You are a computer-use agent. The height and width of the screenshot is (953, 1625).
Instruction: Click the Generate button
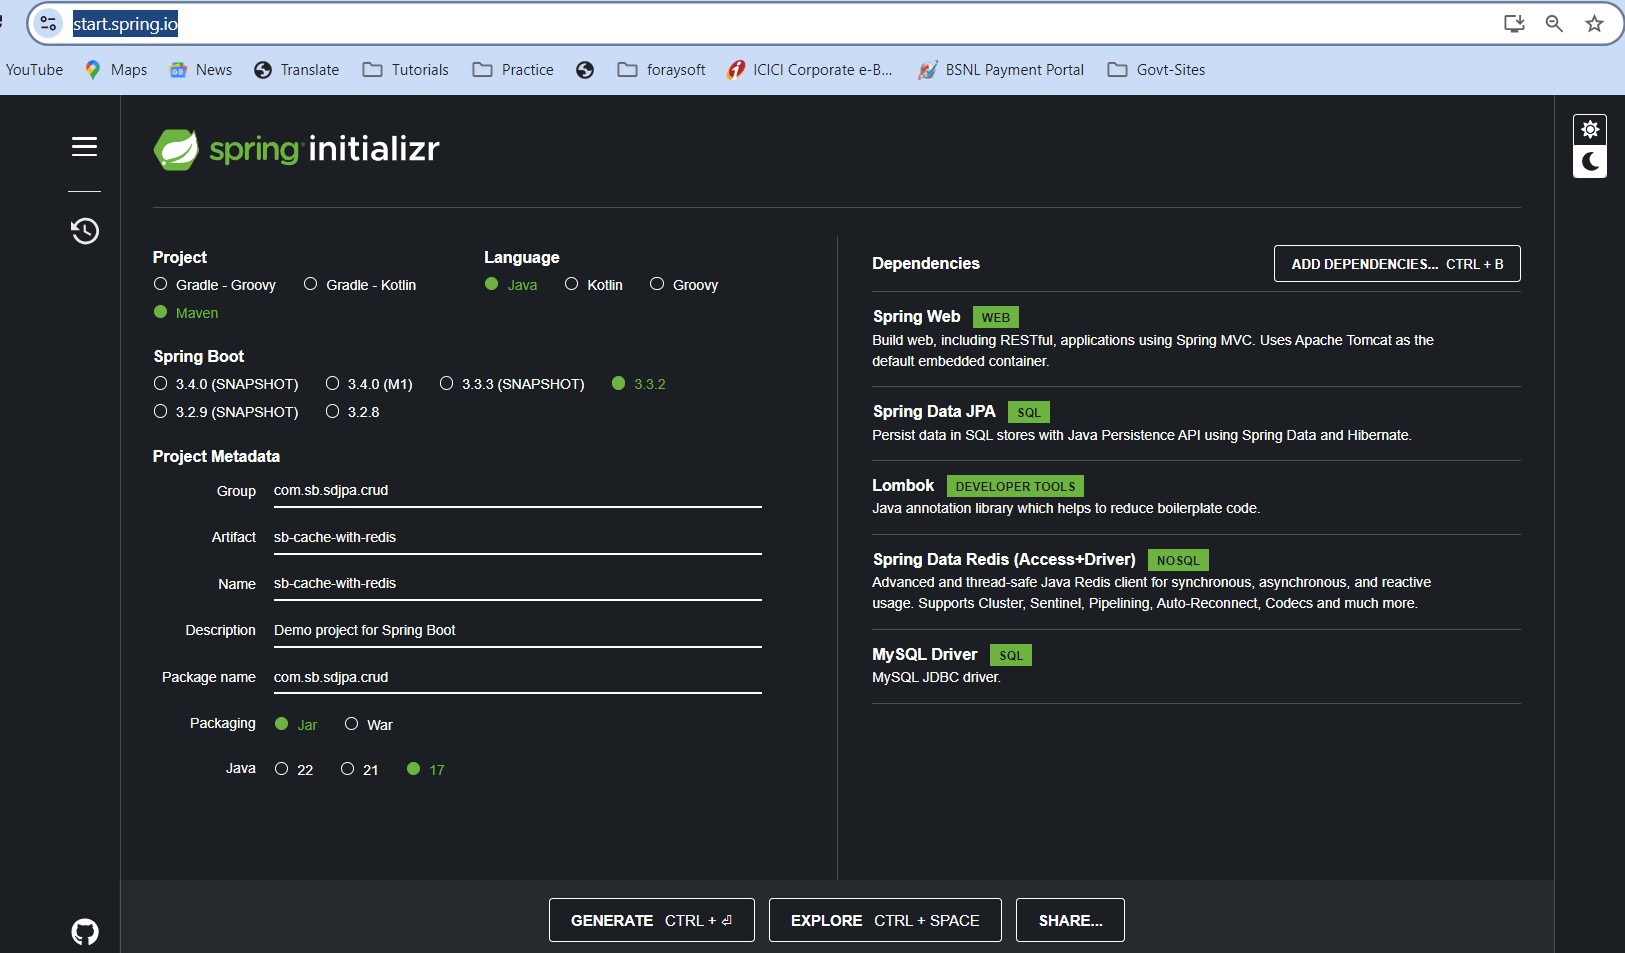click(651, 920)
